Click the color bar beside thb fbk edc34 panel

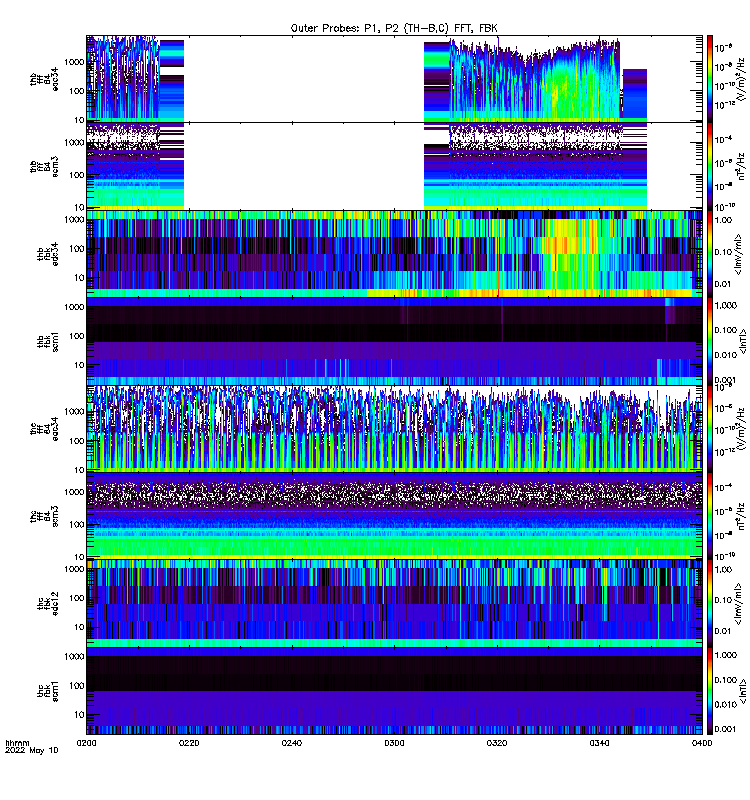point(710,254)
